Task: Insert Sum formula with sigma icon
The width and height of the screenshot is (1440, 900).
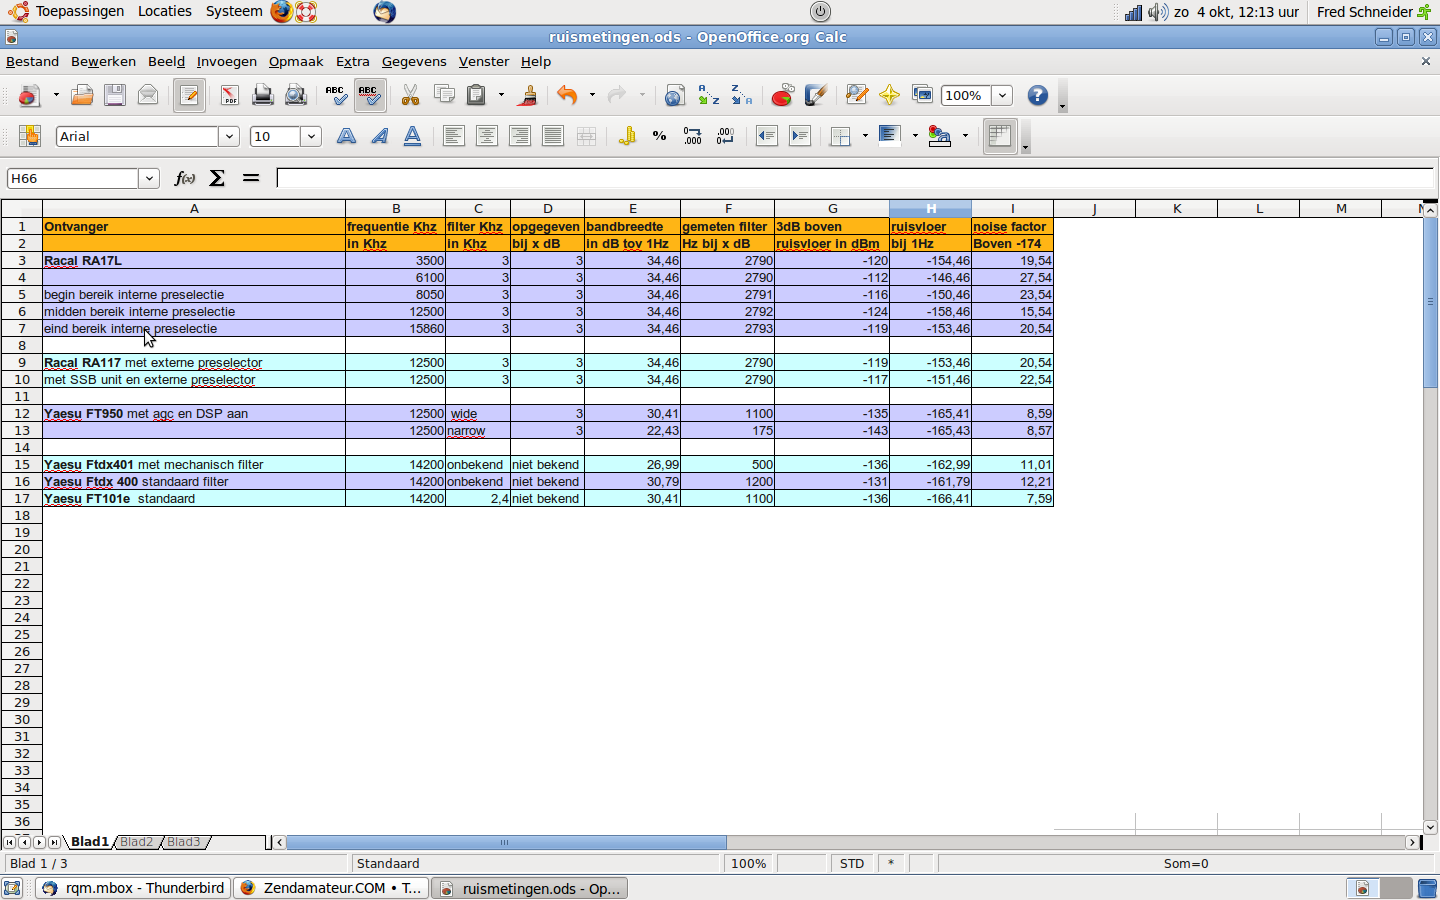Action: (217, 178)
